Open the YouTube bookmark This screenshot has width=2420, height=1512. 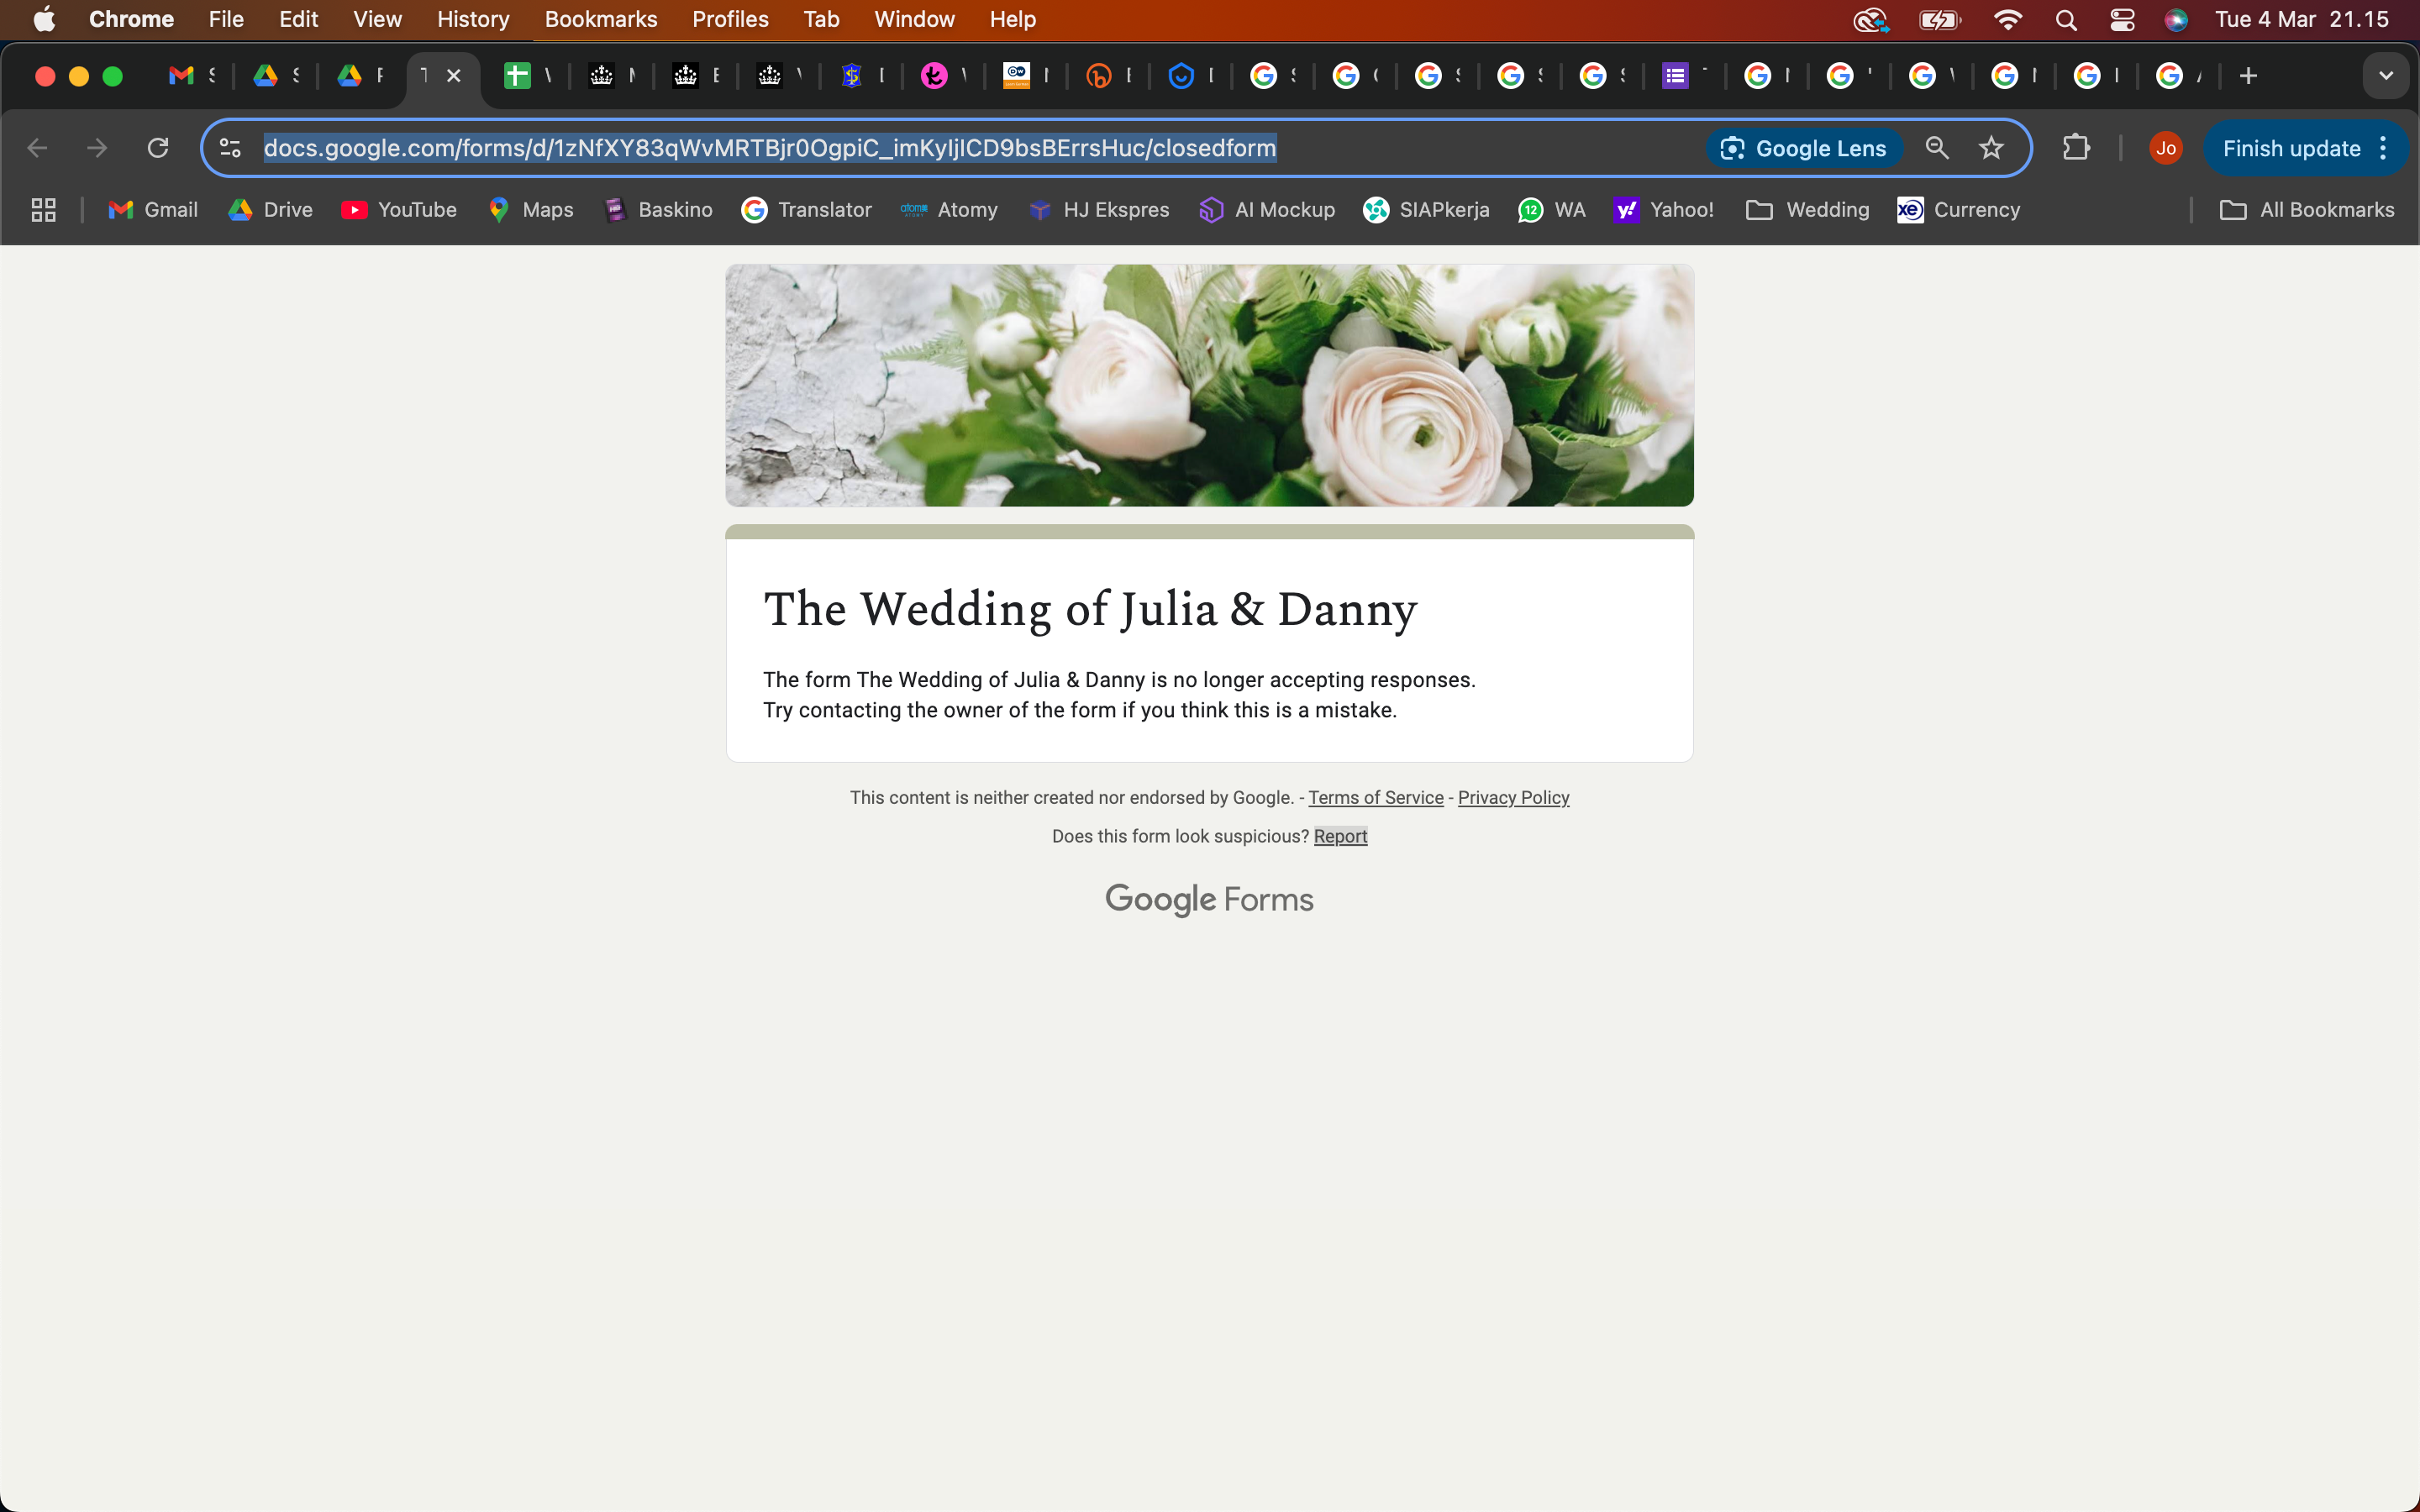399,210
